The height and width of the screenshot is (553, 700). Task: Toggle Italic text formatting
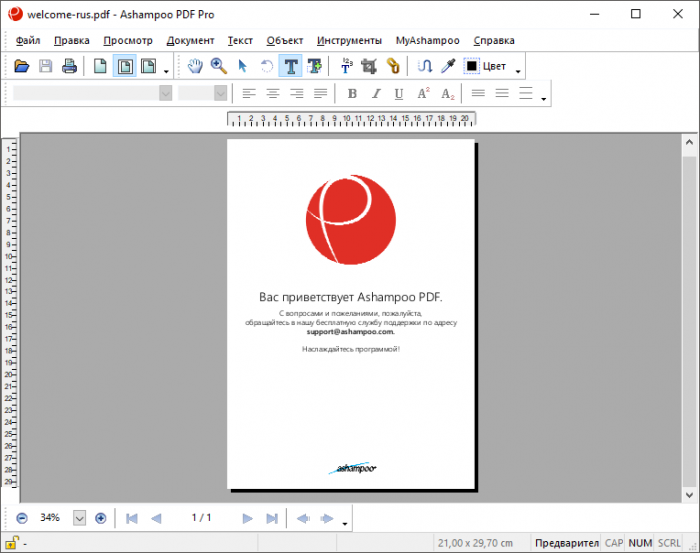376,94
